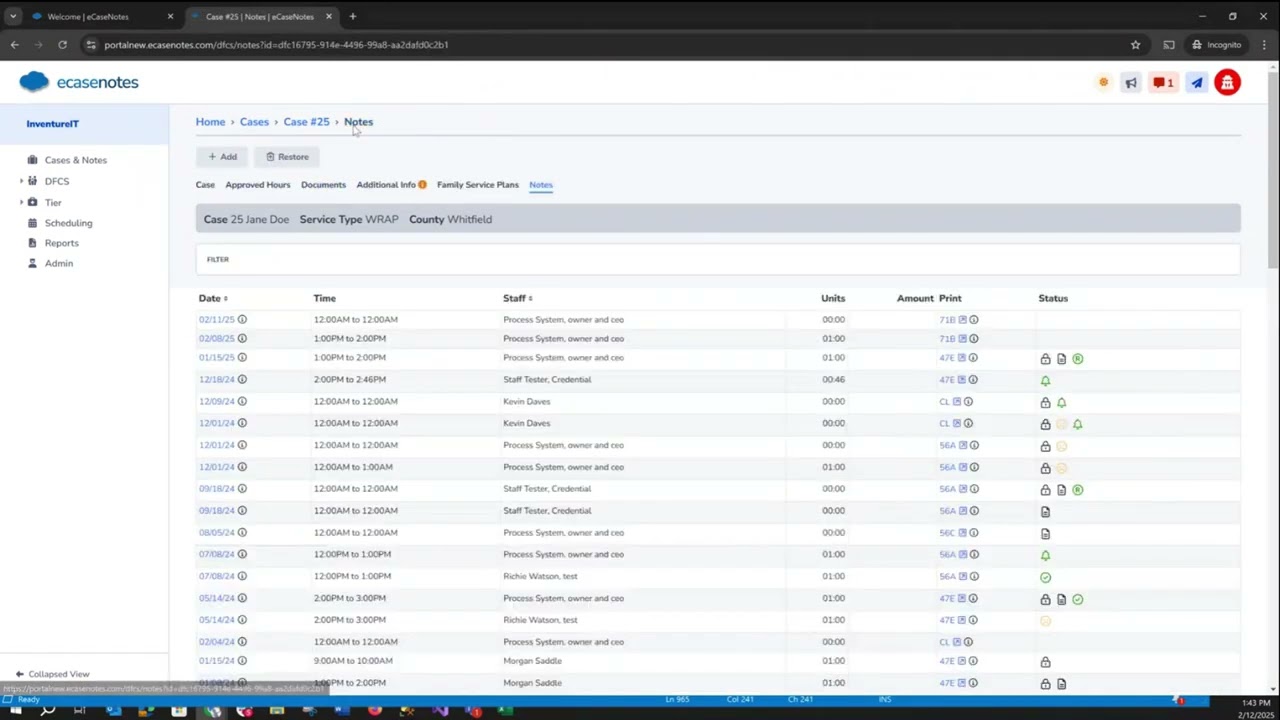Click Staff Tester, Credential in 12/18/24 row
This screenshot has width=1280, height=720.
pyautogui.click(x=547, y=380)
